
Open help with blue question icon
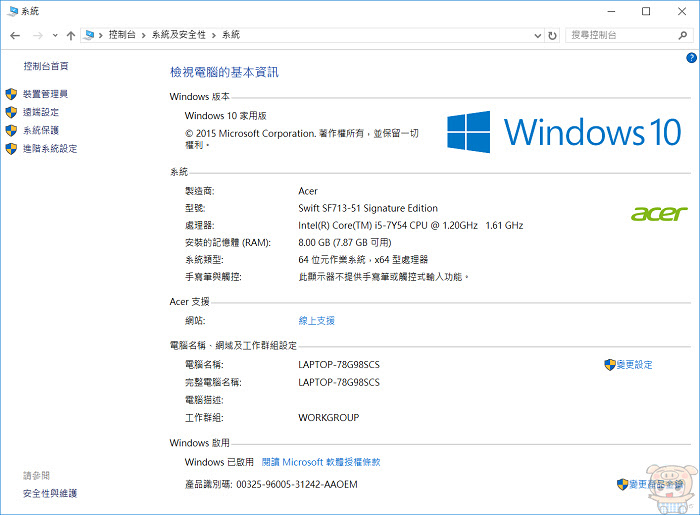(x=691, y=58)
